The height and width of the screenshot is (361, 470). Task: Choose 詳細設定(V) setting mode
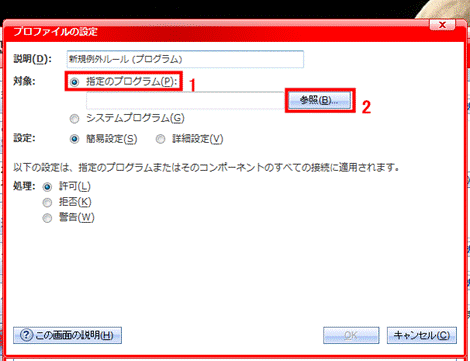click(160, 139)
